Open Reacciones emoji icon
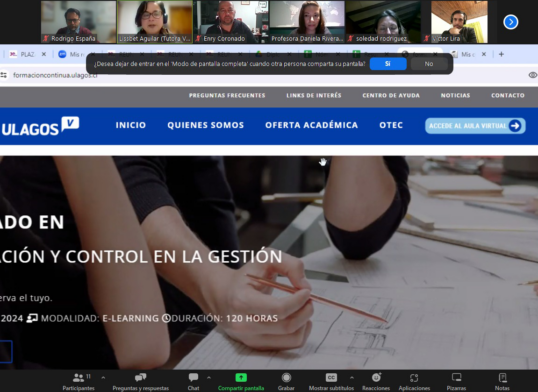This screenshot has height=392, width=538. click(376, 378)
